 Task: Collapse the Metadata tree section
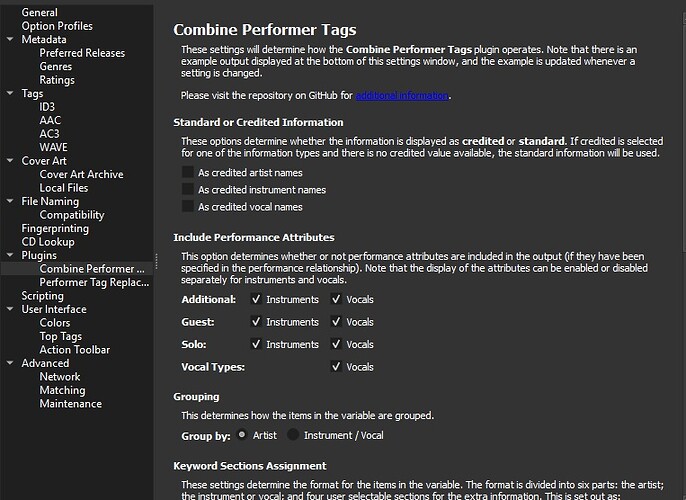click(11, 39)
